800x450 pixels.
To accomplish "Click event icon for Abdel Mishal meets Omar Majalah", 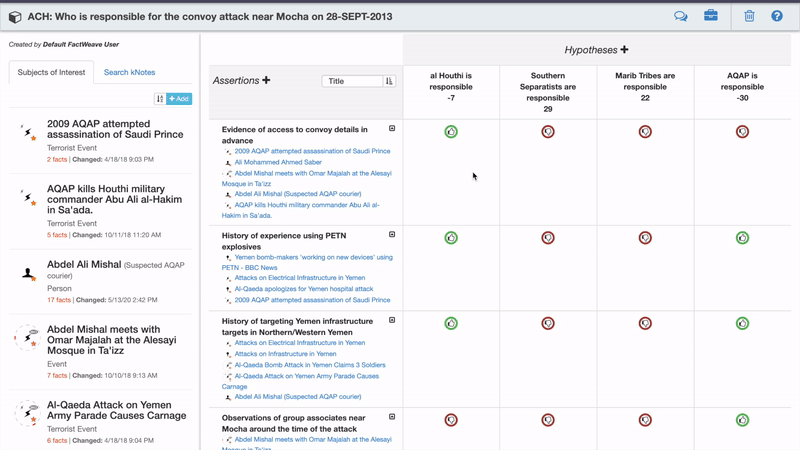I will click(28, 337).
